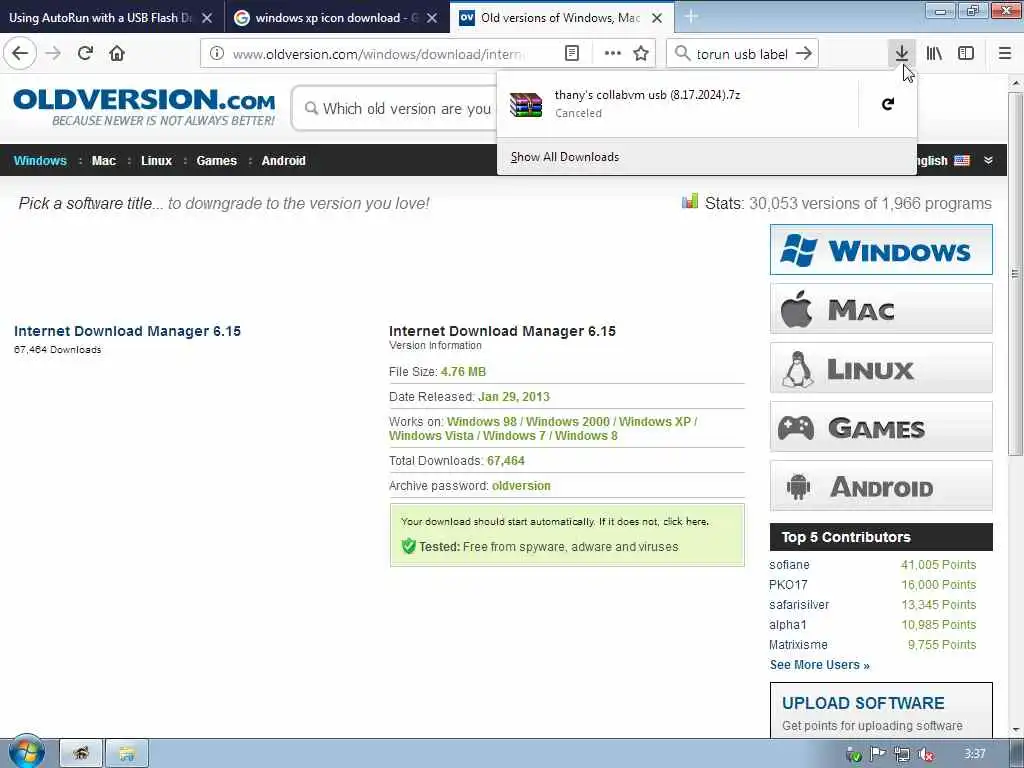Screen dimensions: 1024x768
Task: Open the OldVersion.com logo link
Action: click(x=144, y=107)
